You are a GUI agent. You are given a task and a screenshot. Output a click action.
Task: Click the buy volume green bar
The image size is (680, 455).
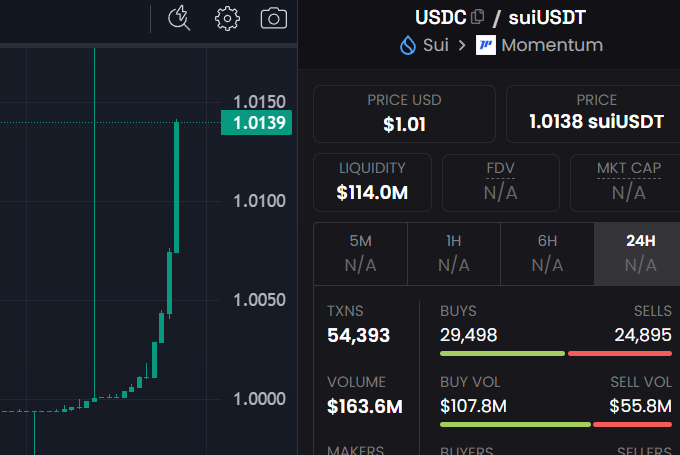pos(515,424)
